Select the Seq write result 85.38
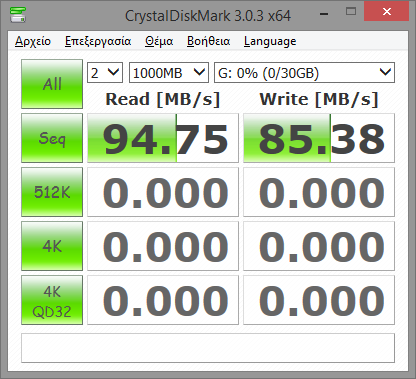The image size is (416, 379). tap(319, 138)
